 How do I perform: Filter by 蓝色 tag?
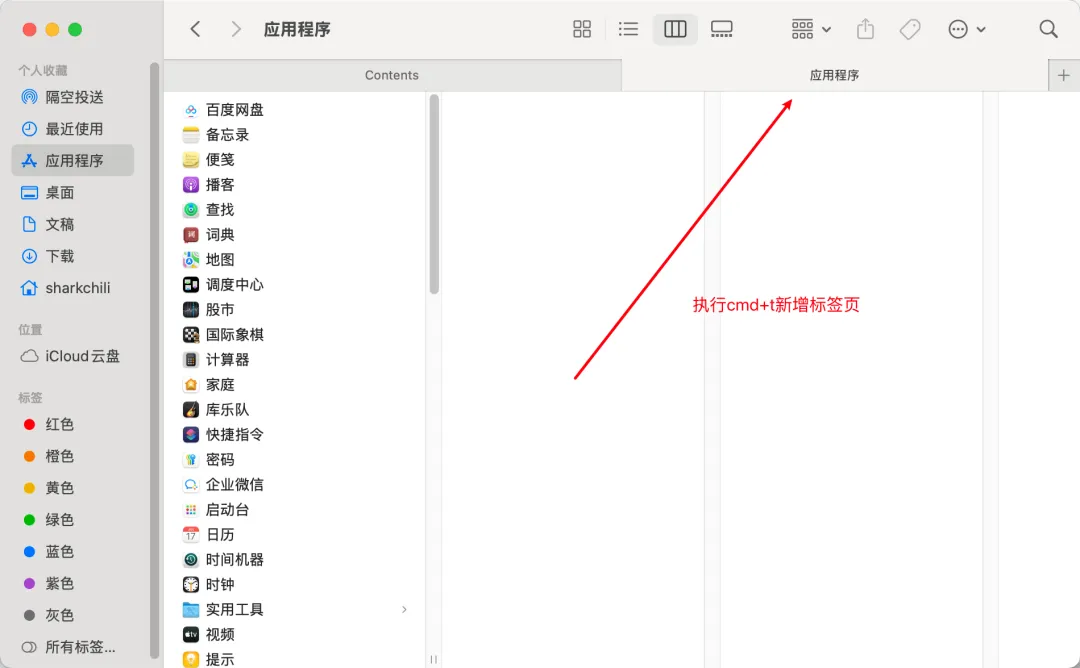[73, 552]
